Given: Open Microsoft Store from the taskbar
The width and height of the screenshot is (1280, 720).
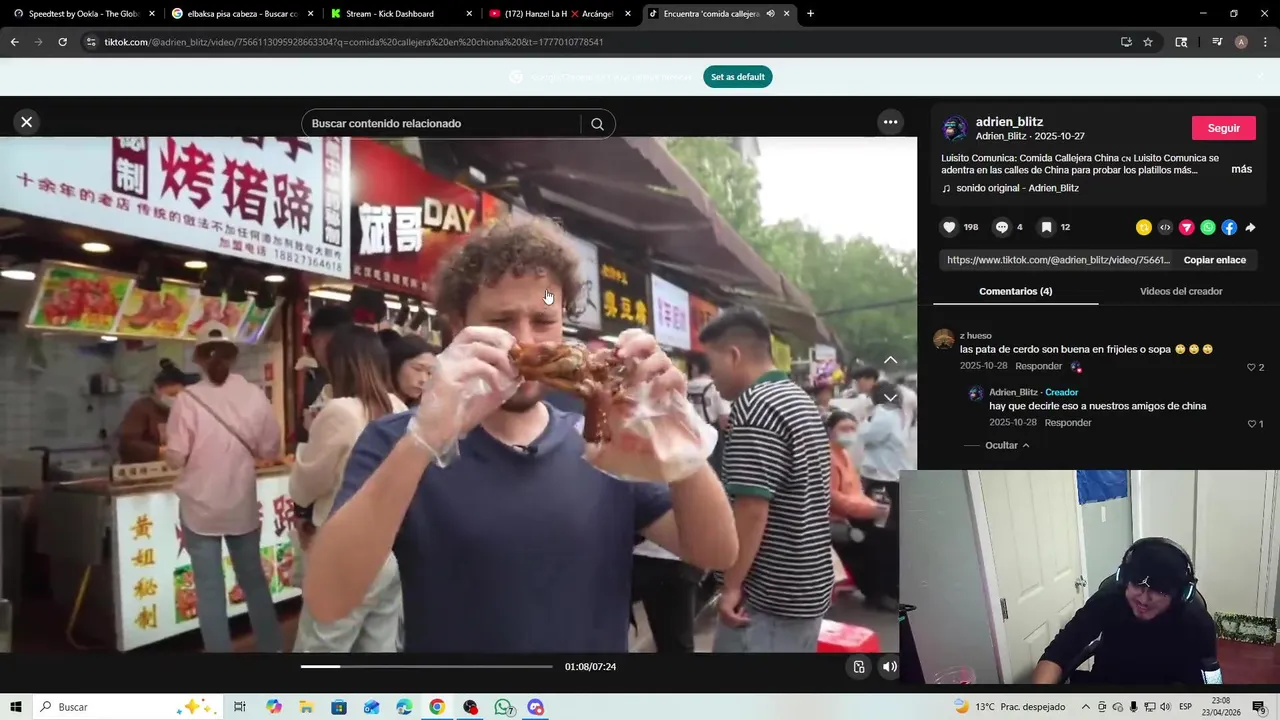Looking at the screenshot, I should point(339,707).
